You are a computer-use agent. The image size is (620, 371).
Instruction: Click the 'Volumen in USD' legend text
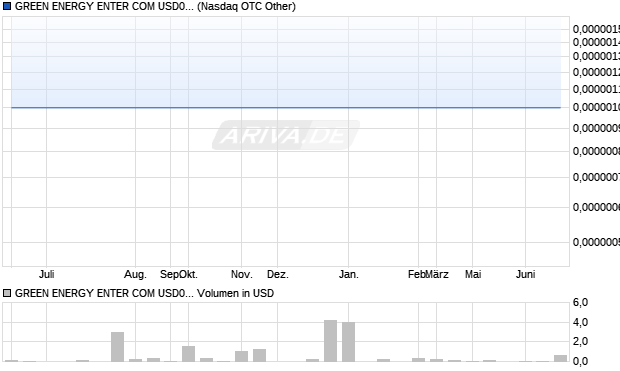tap(235, 293)
